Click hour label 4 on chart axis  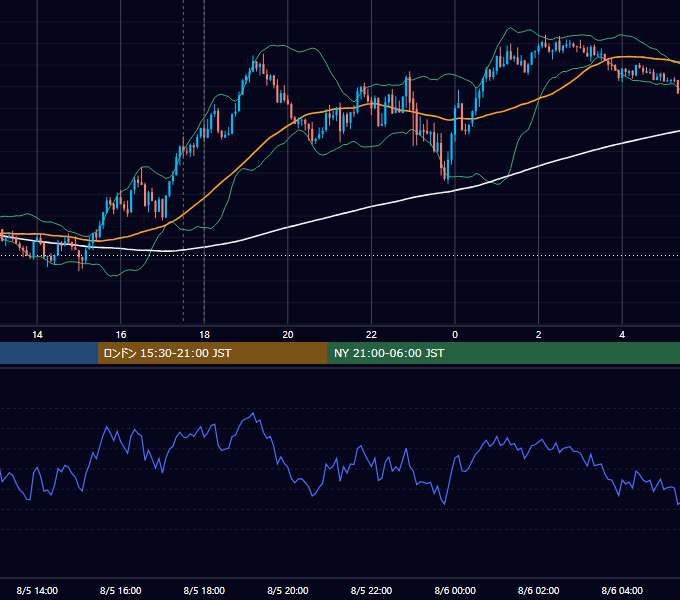pyautogui.click(x=622, y=335)
